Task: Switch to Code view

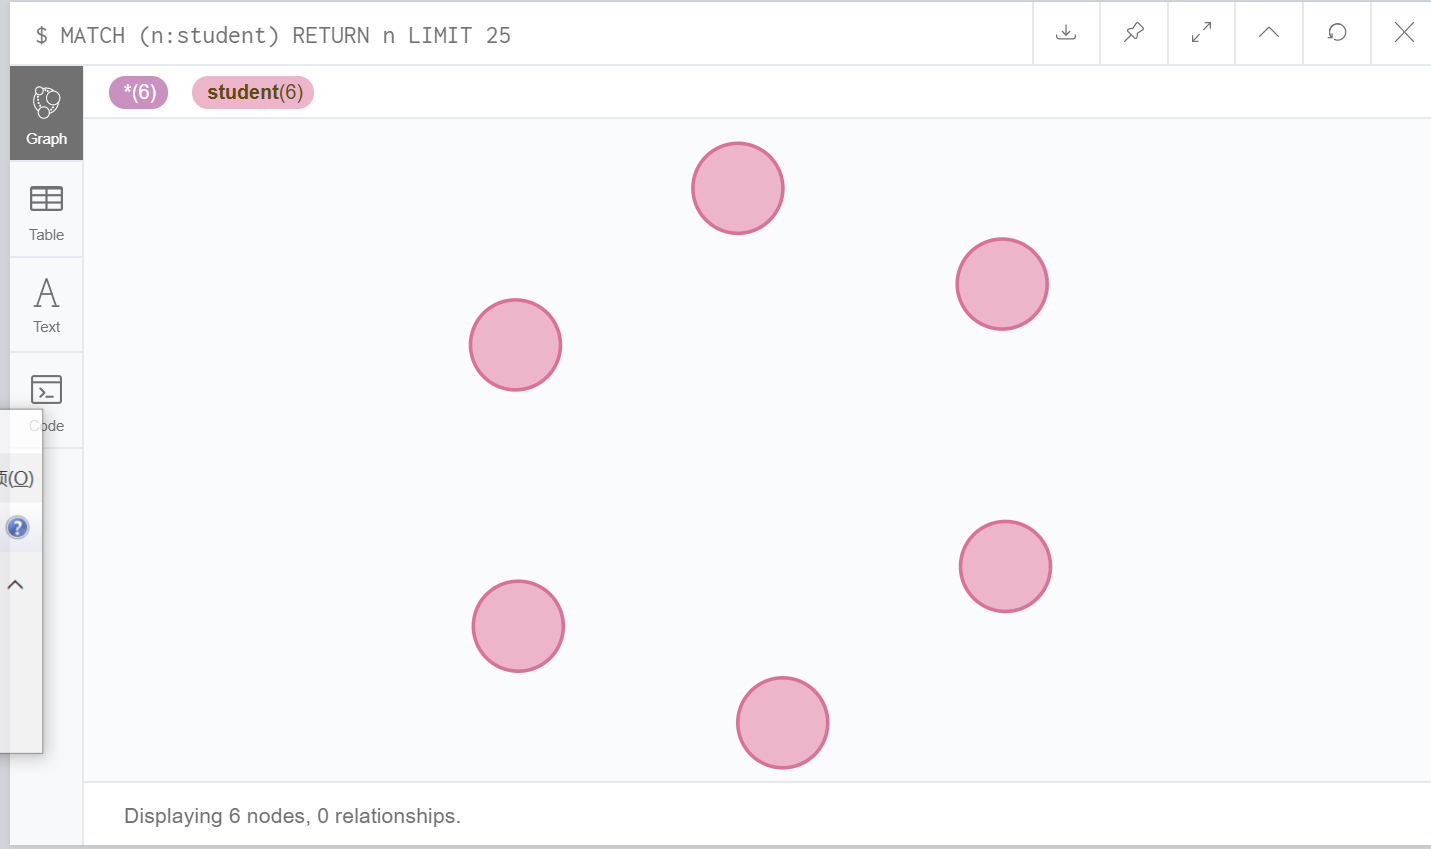Action: (47, 401)
